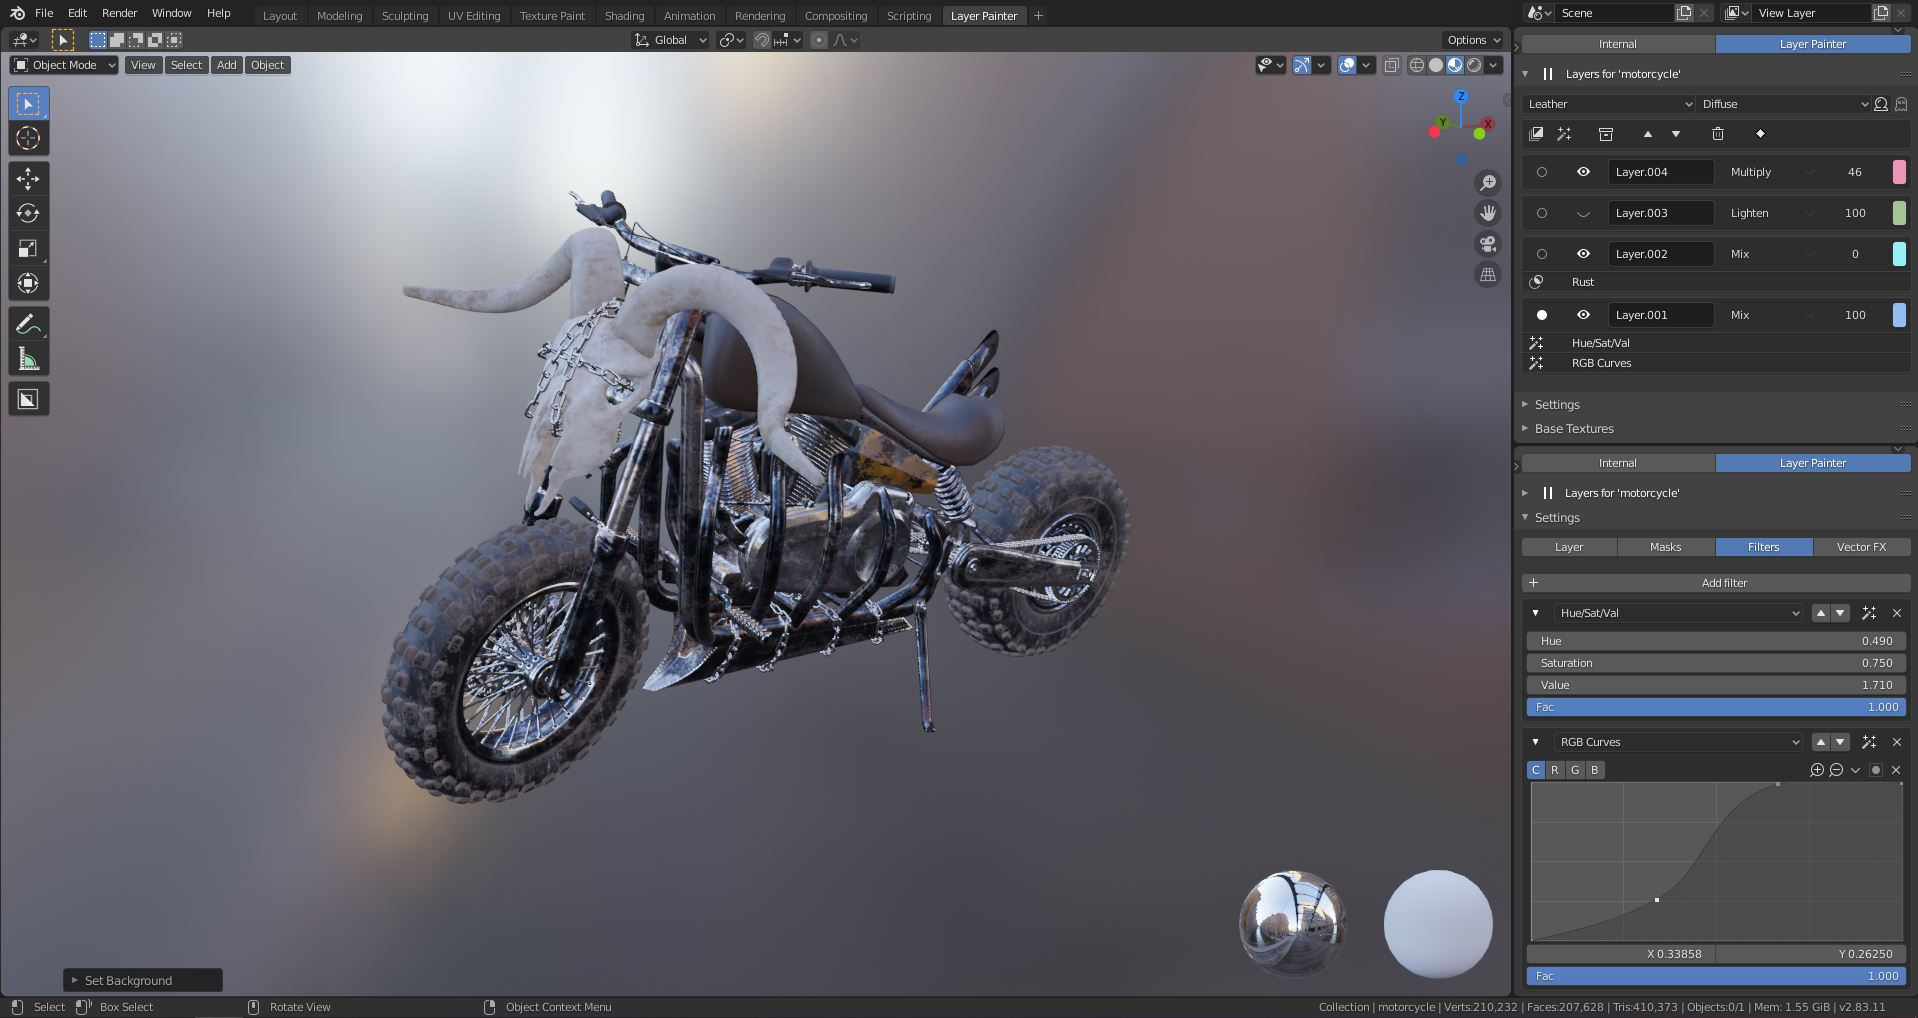Move the layer up with the up arrow icon
Image resolution: width=1918 pixels, height=1018 pixels.
click(x=1648, y=134)
